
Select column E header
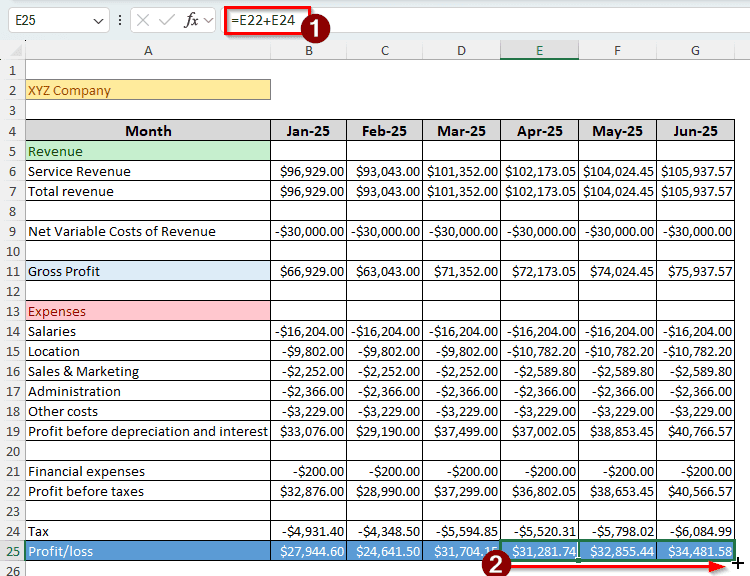(539, 51)
